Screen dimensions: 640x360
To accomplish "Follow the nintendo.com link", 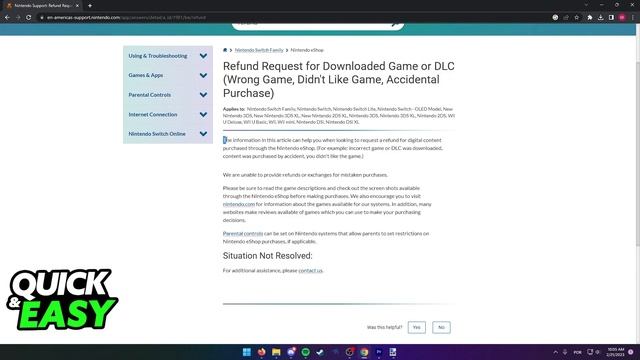I will click(x=239, y=204).
